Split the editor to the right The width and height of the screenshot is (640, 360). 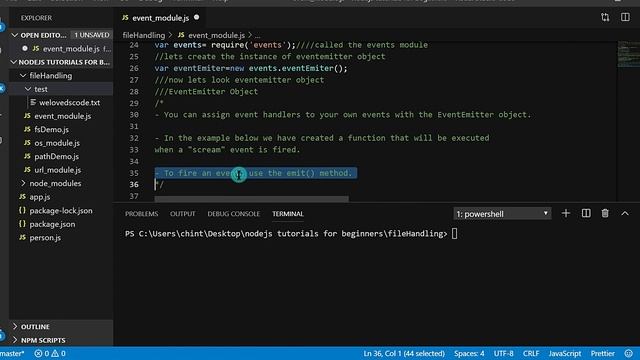click(x=625, y=17)
